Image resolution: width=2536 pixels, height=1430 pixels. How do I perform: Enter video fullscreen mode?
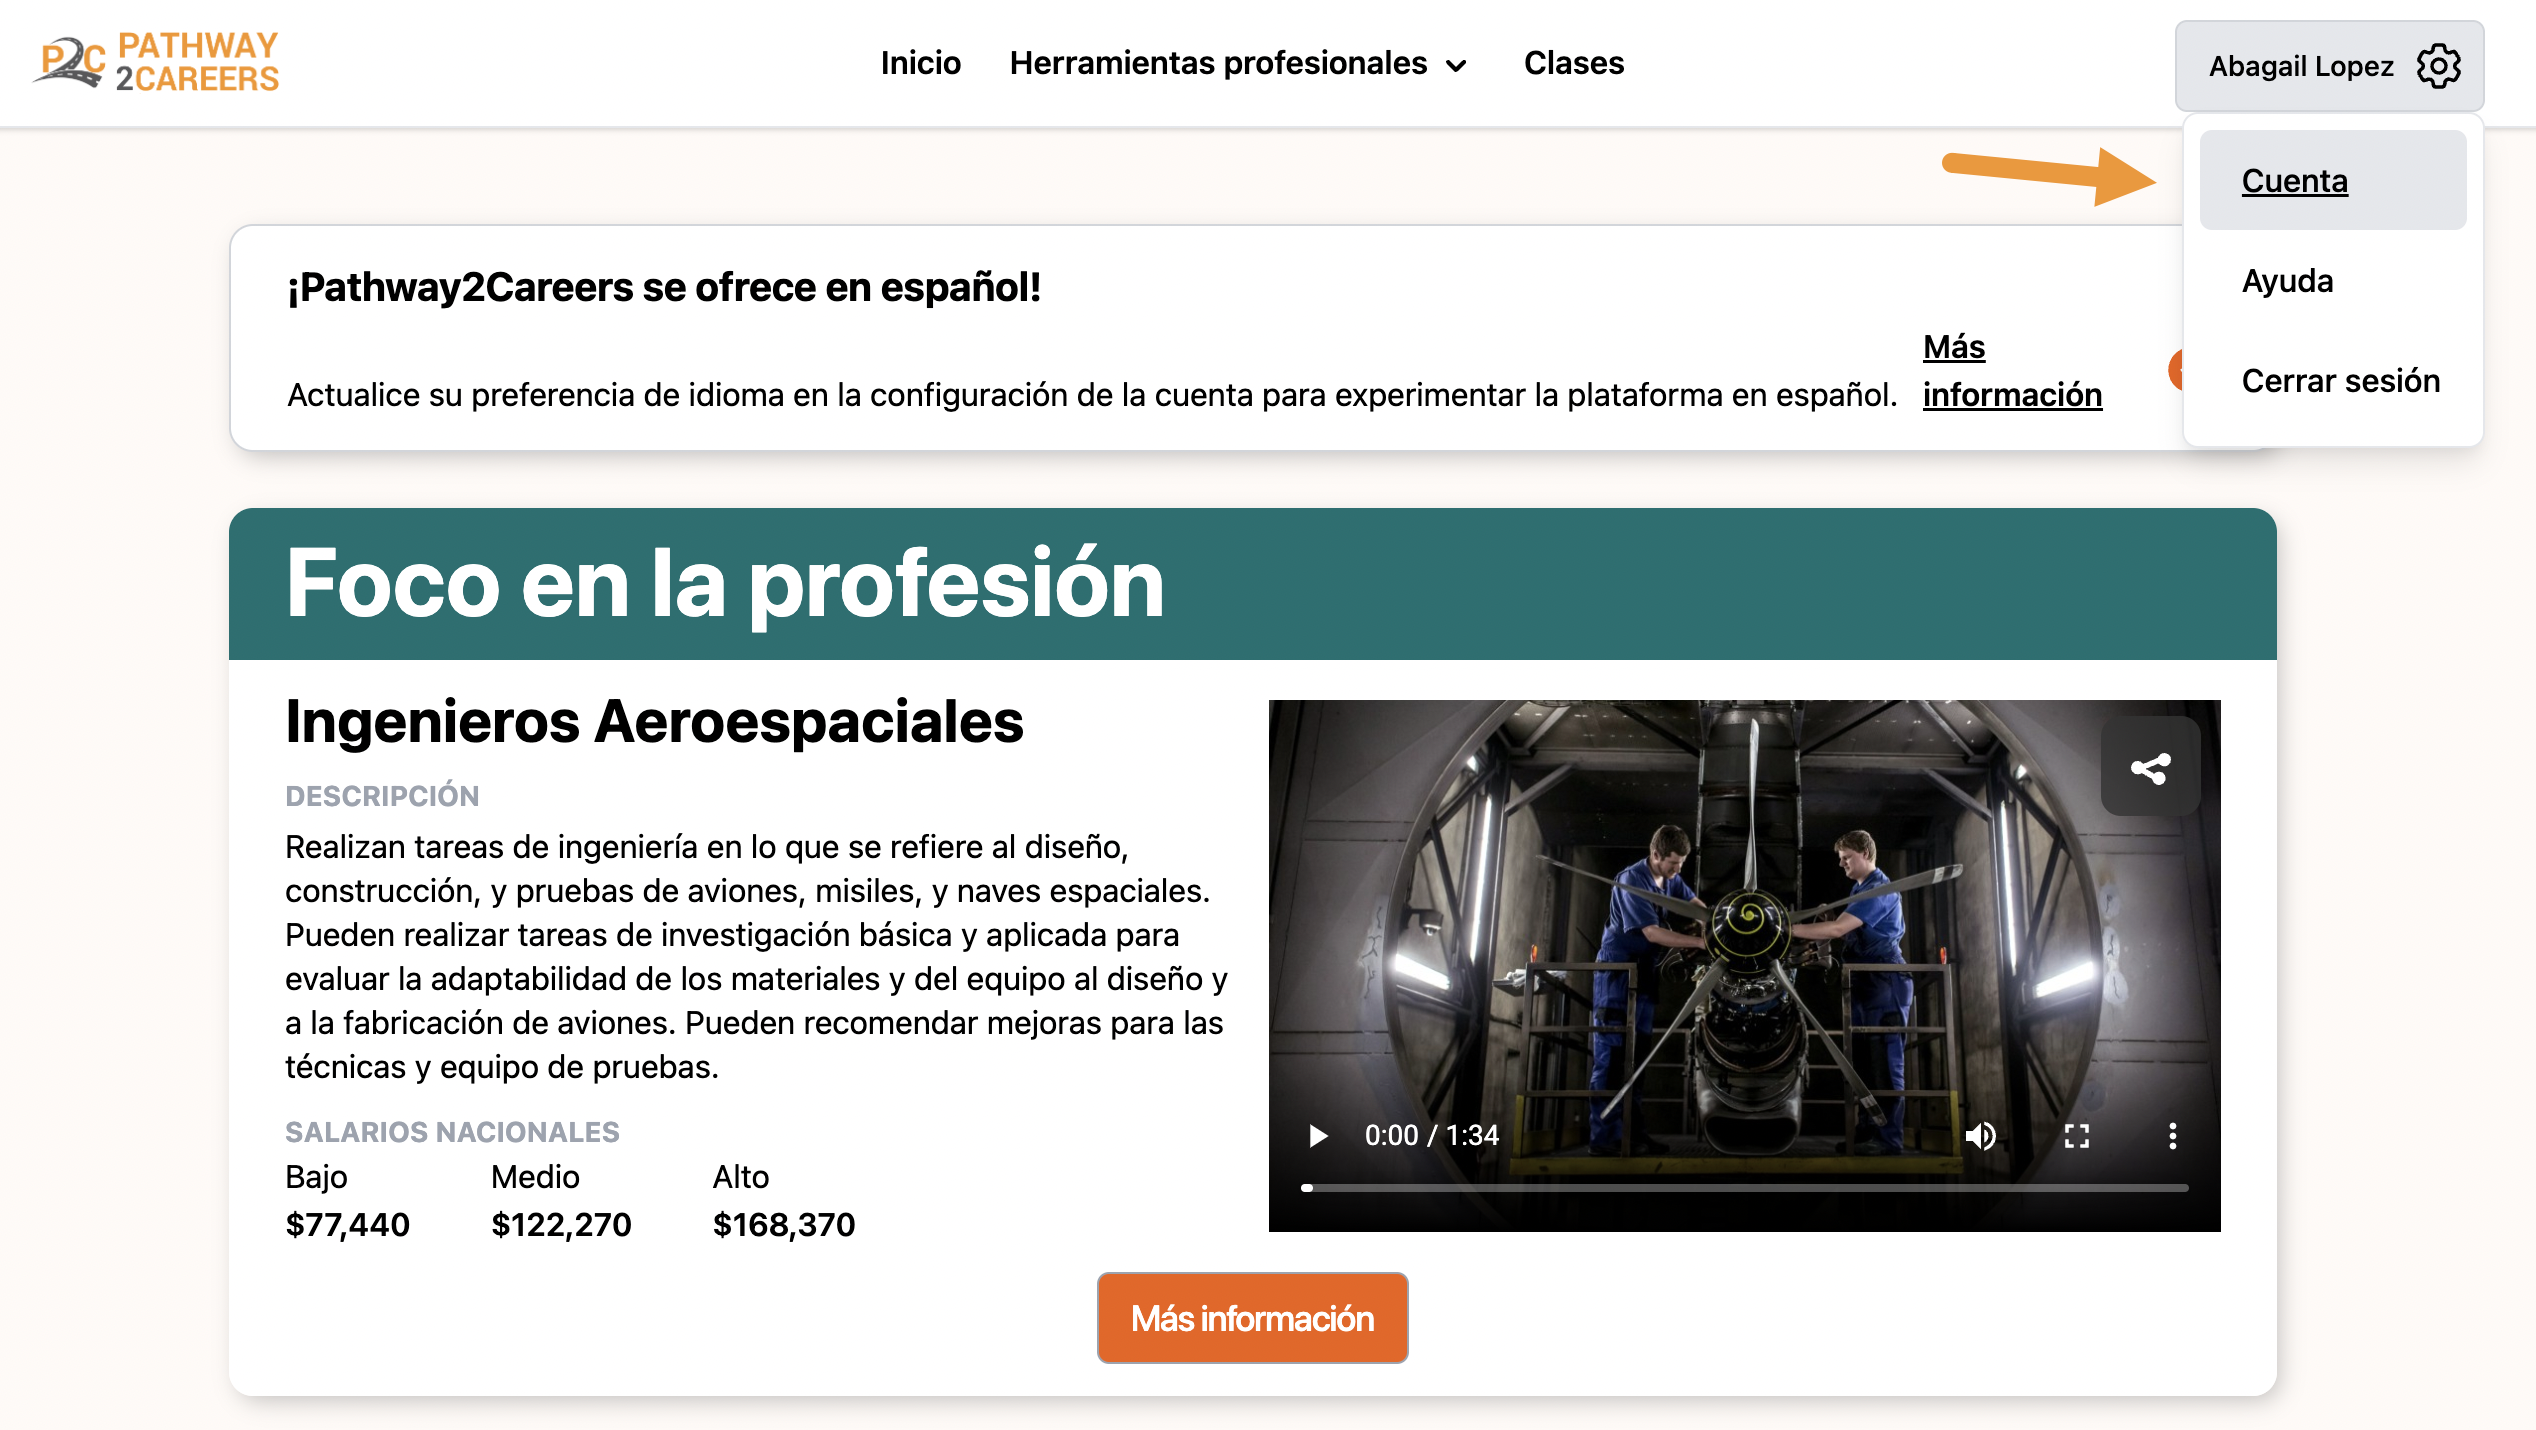click(x=2077, y=1136)
